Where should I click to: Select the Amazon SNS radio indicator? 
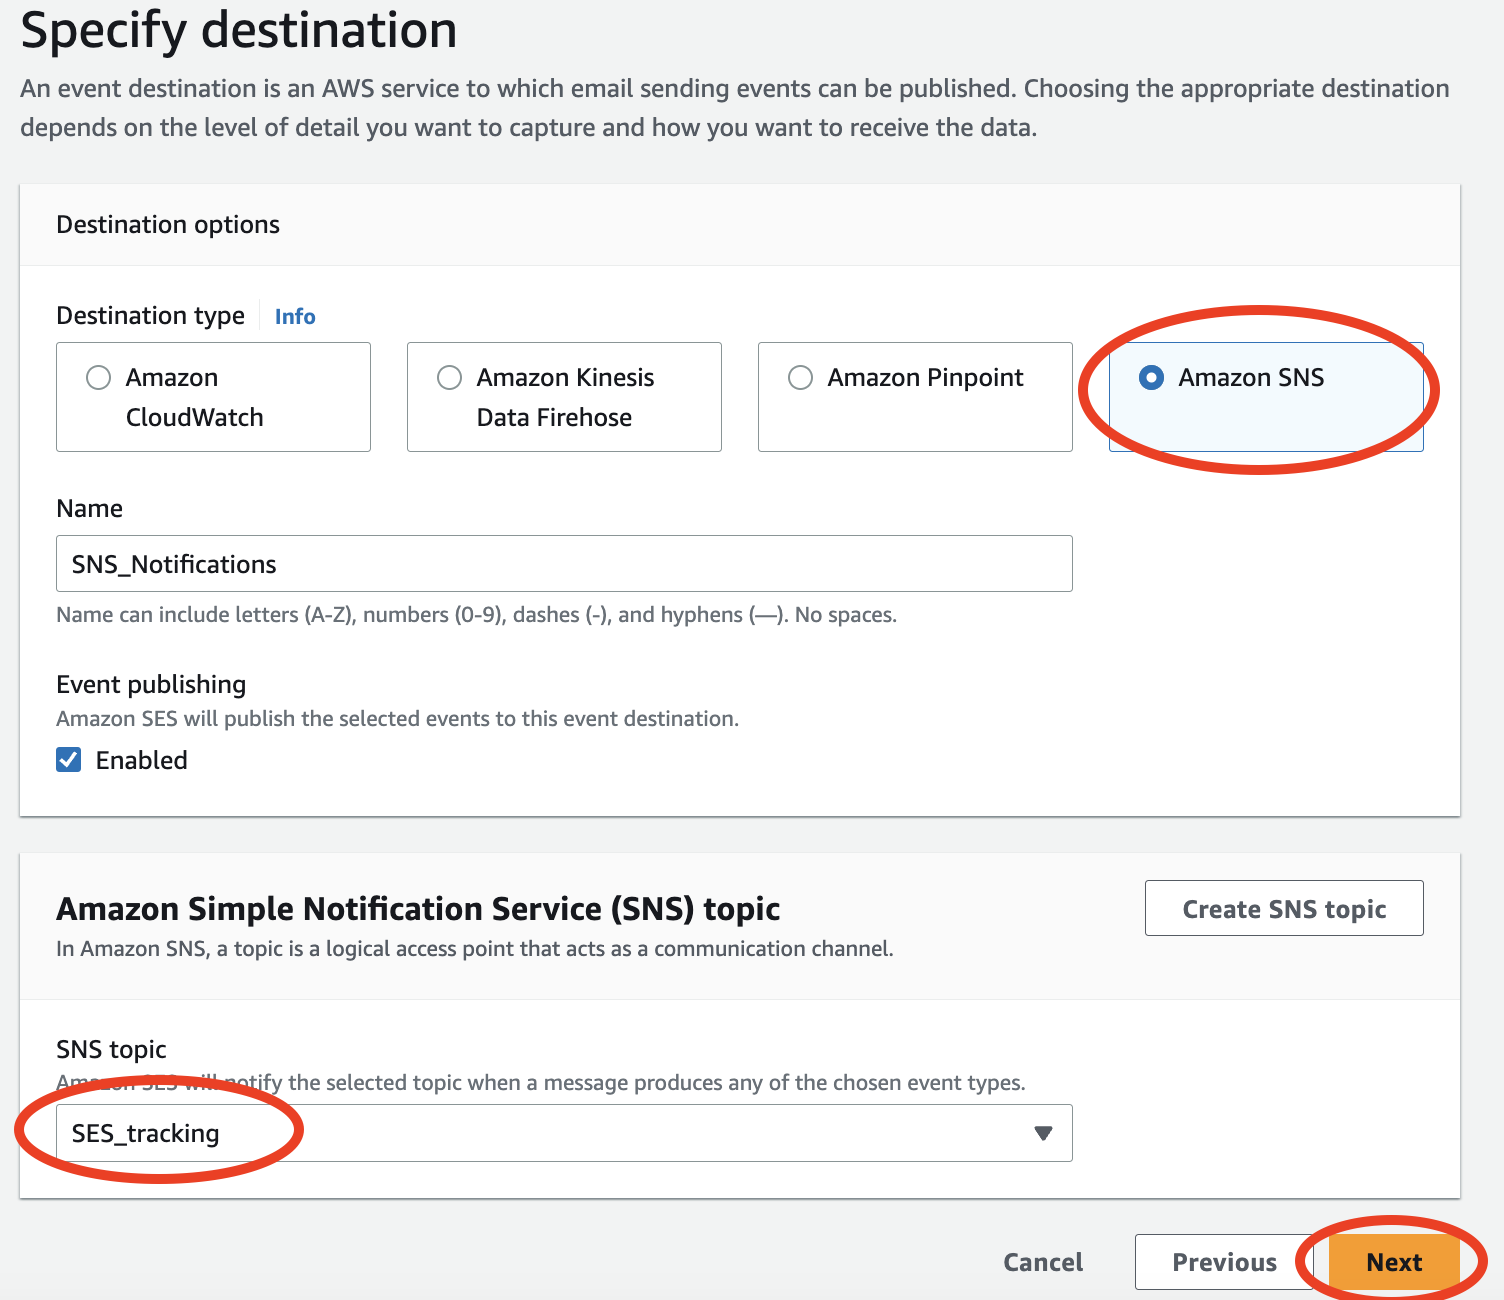click(x=1154, y=377)
